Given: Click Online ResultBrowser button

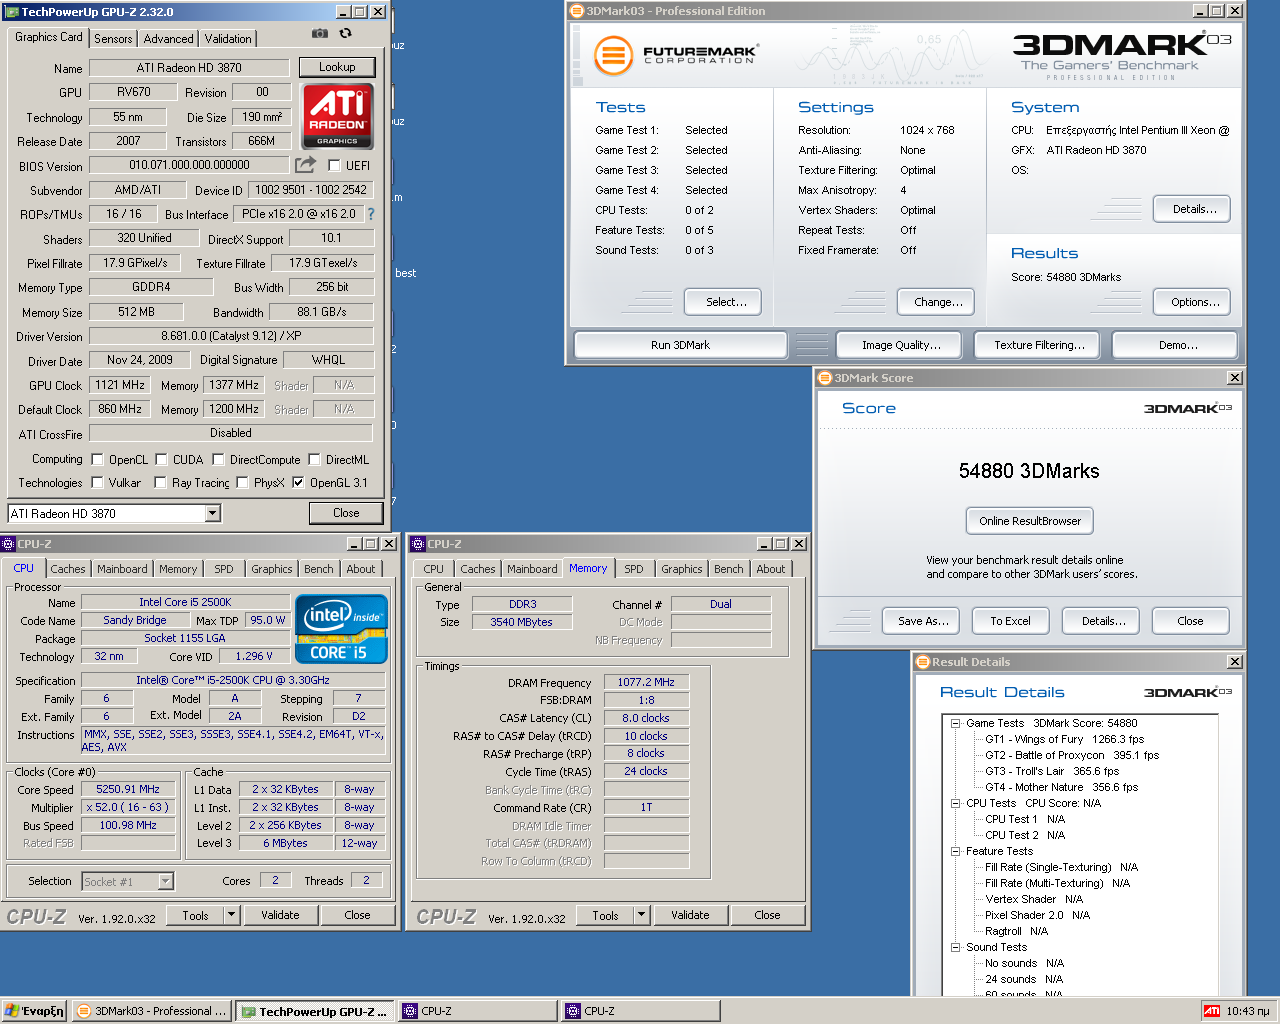Looking at the screenshot, I should pos(1030,521).
